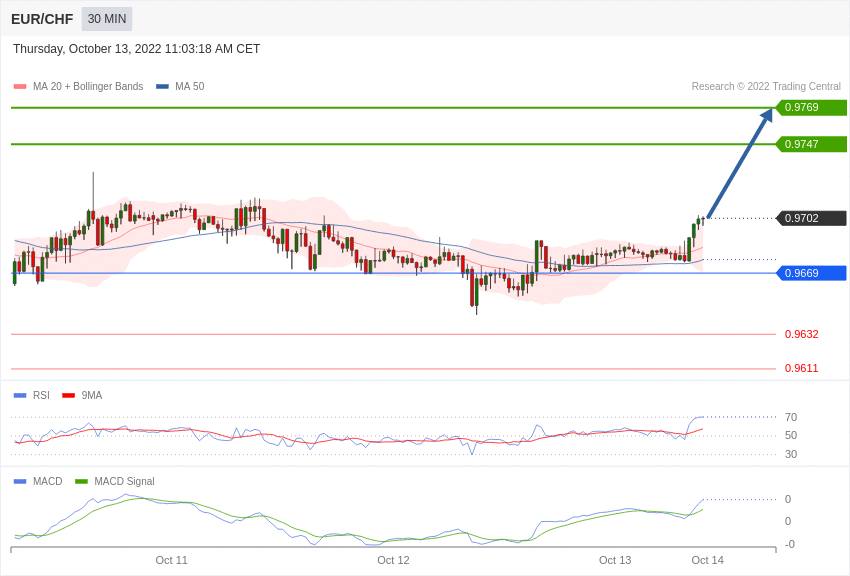Click the pink MA 20 legend swatch
850x576 pixels.
pos(20,87)
